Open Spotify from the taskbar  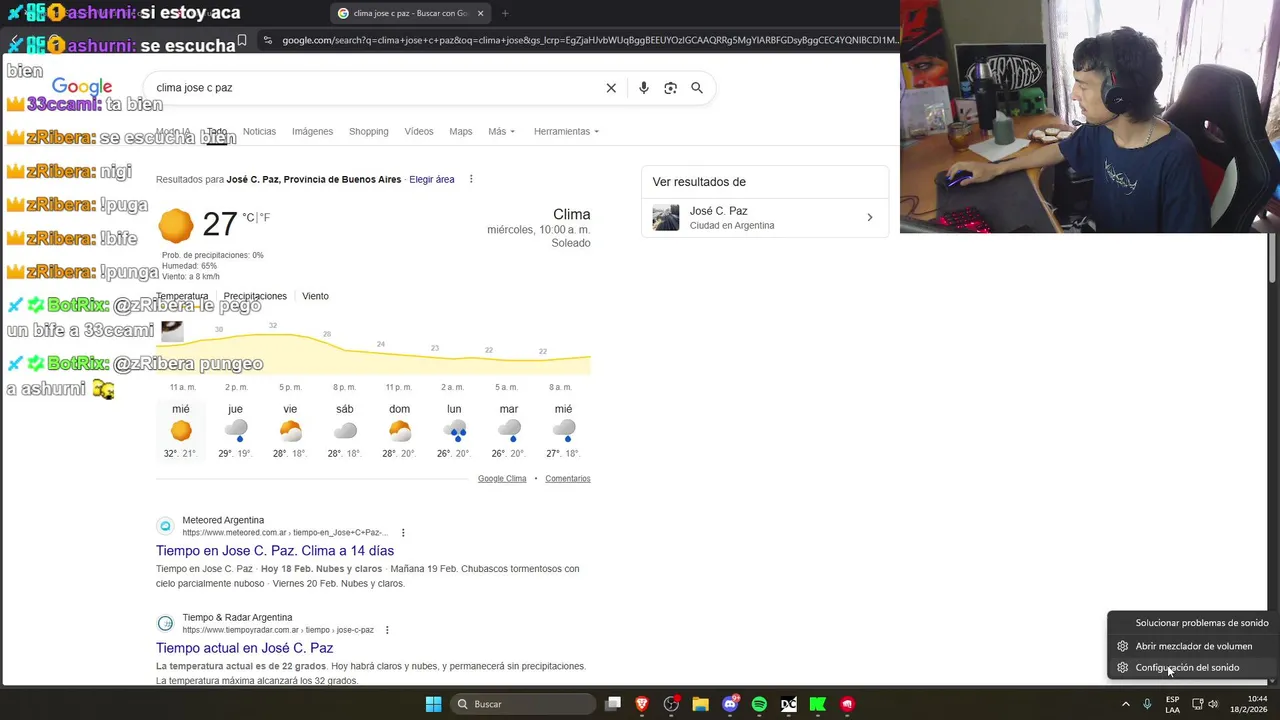[x=759, y=704]
